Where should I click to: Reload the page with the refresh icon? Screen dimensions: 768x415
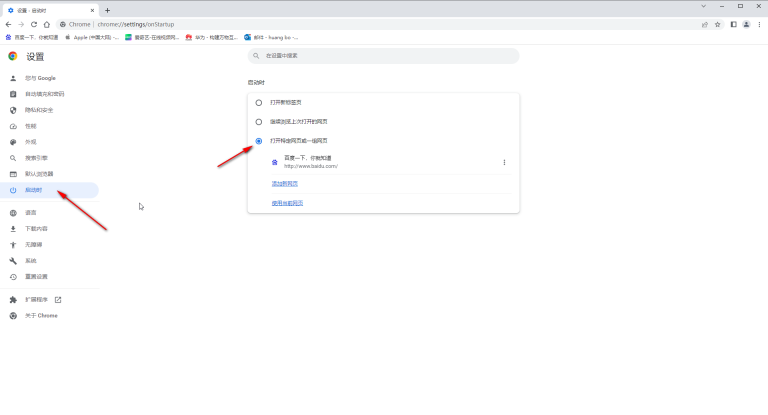click(x=34, y=24)
